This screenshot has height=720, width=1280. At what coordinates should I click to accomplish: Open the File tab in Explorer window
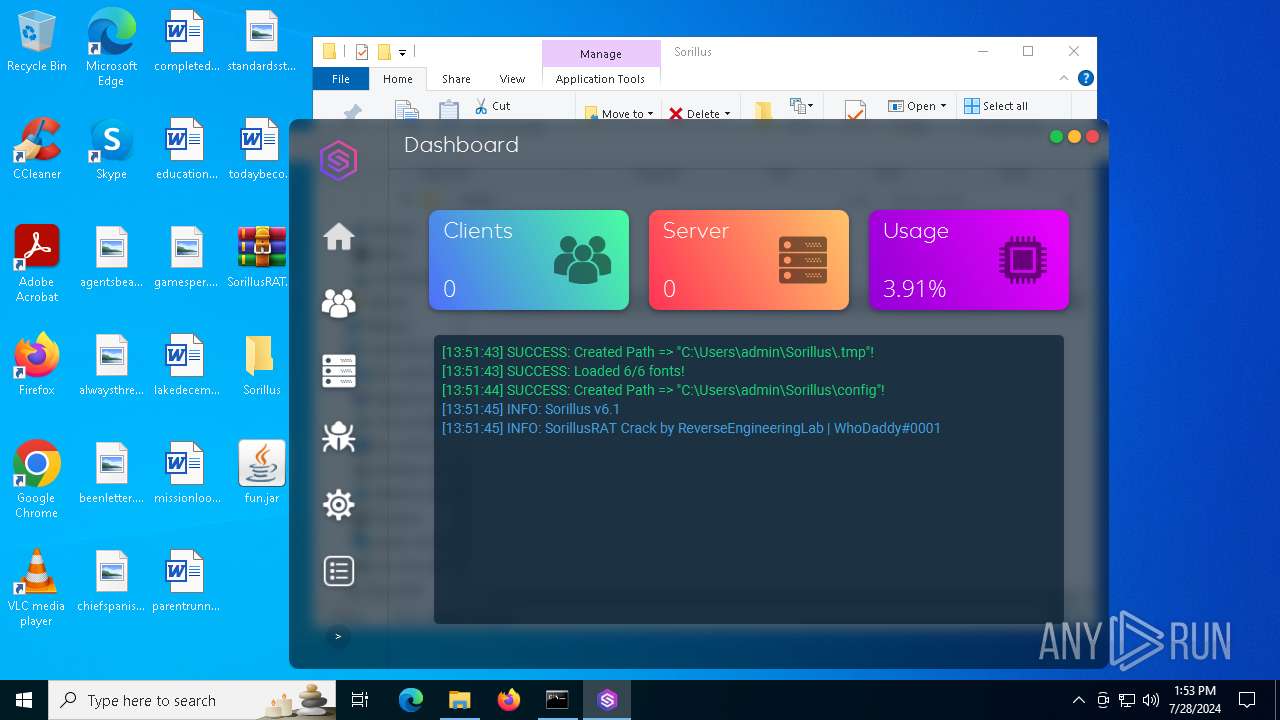pyautogui.click(x=341, y=79)
